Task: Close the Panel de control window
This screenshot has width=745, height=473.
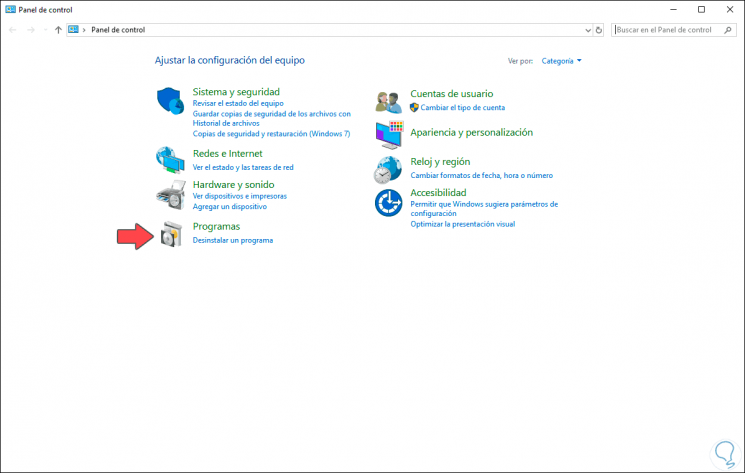Action: 730,9
